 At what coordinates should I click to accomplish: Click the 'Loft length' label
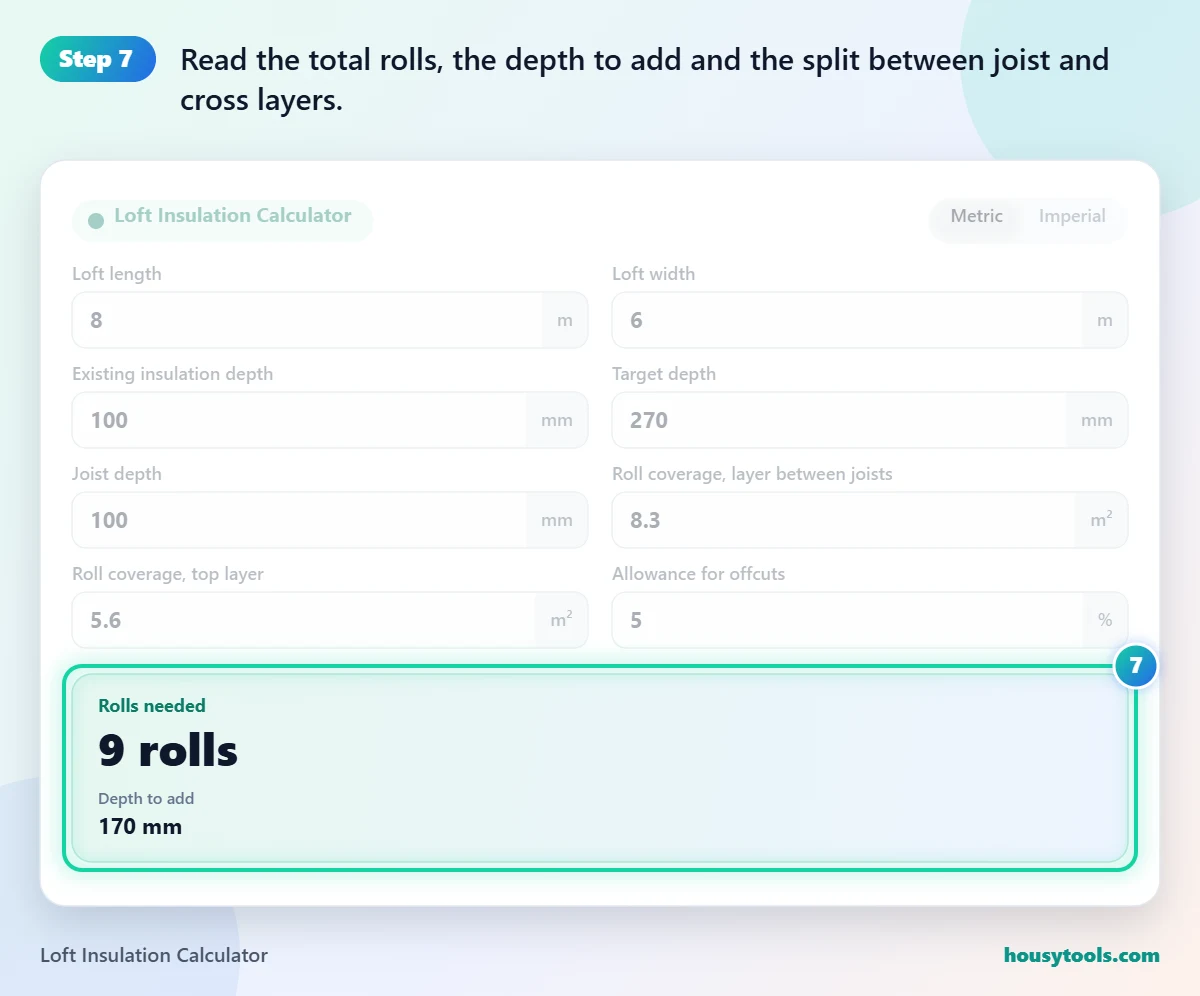[116, 274]
